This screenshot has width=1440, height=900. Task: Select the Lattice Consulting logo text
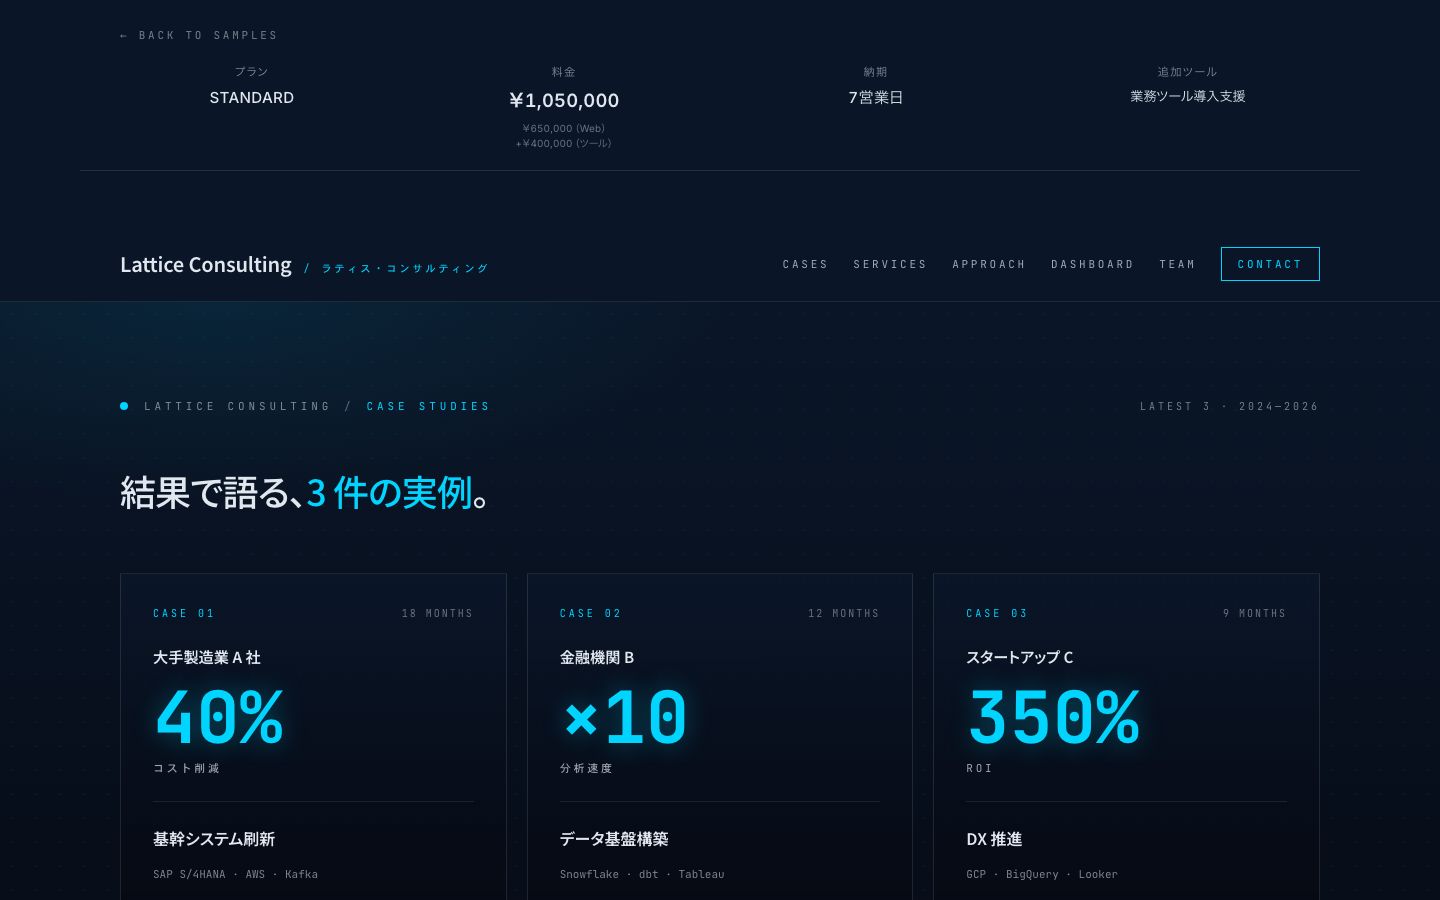[206, 264]
